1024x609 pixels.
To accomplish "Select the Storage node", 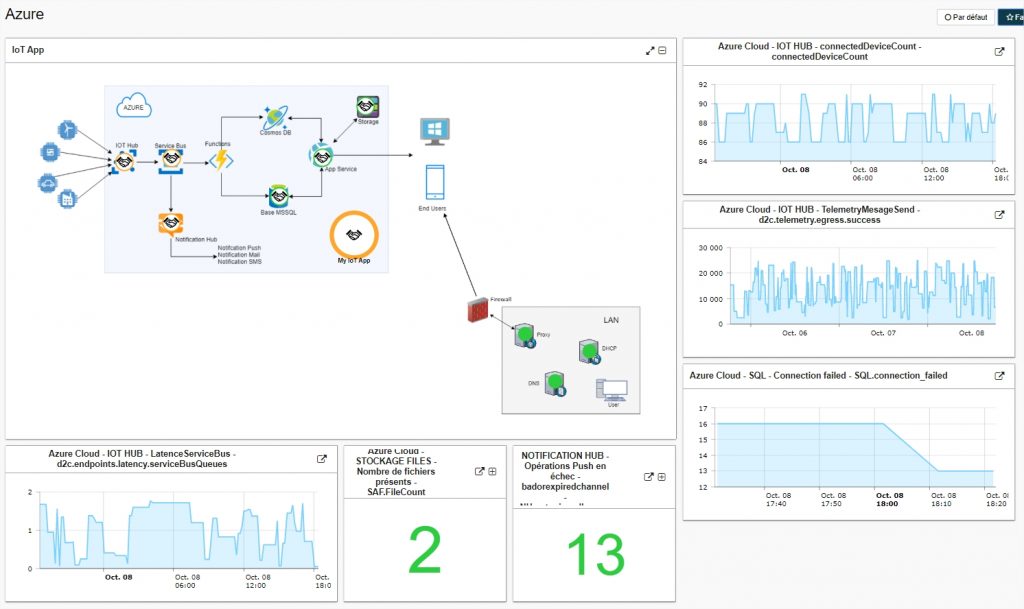I will click(368, 107).
